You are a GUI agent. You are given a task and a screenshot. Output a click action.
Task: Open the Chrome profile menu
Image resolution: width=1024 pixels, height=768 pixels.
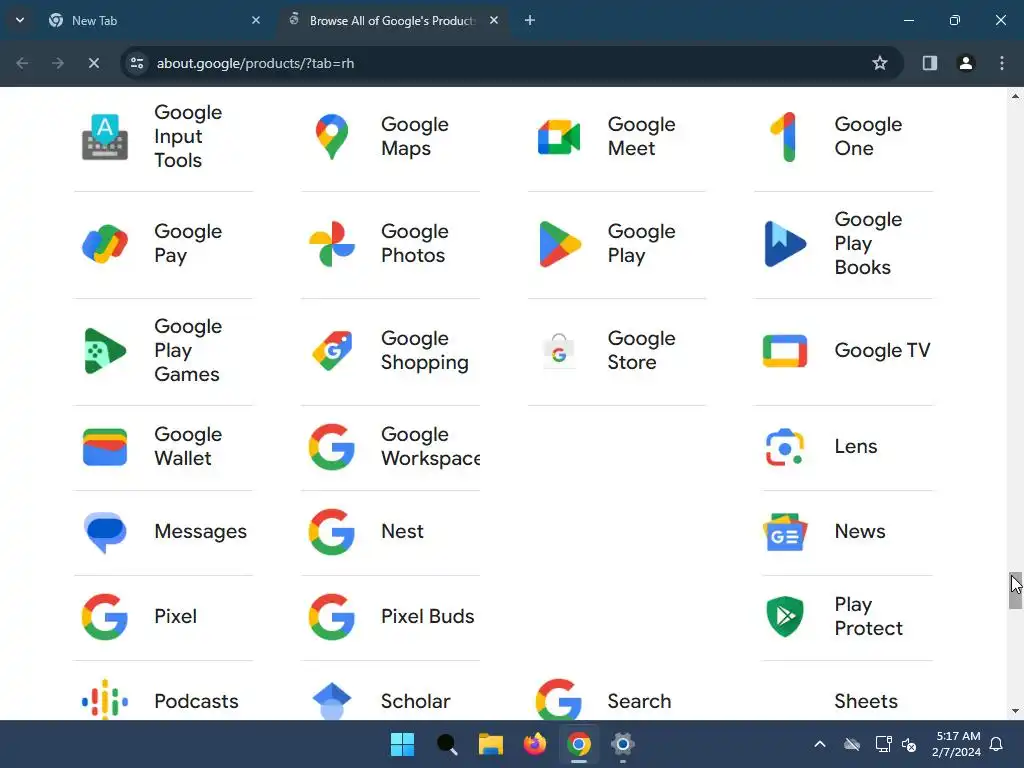[x=966, y=63]
